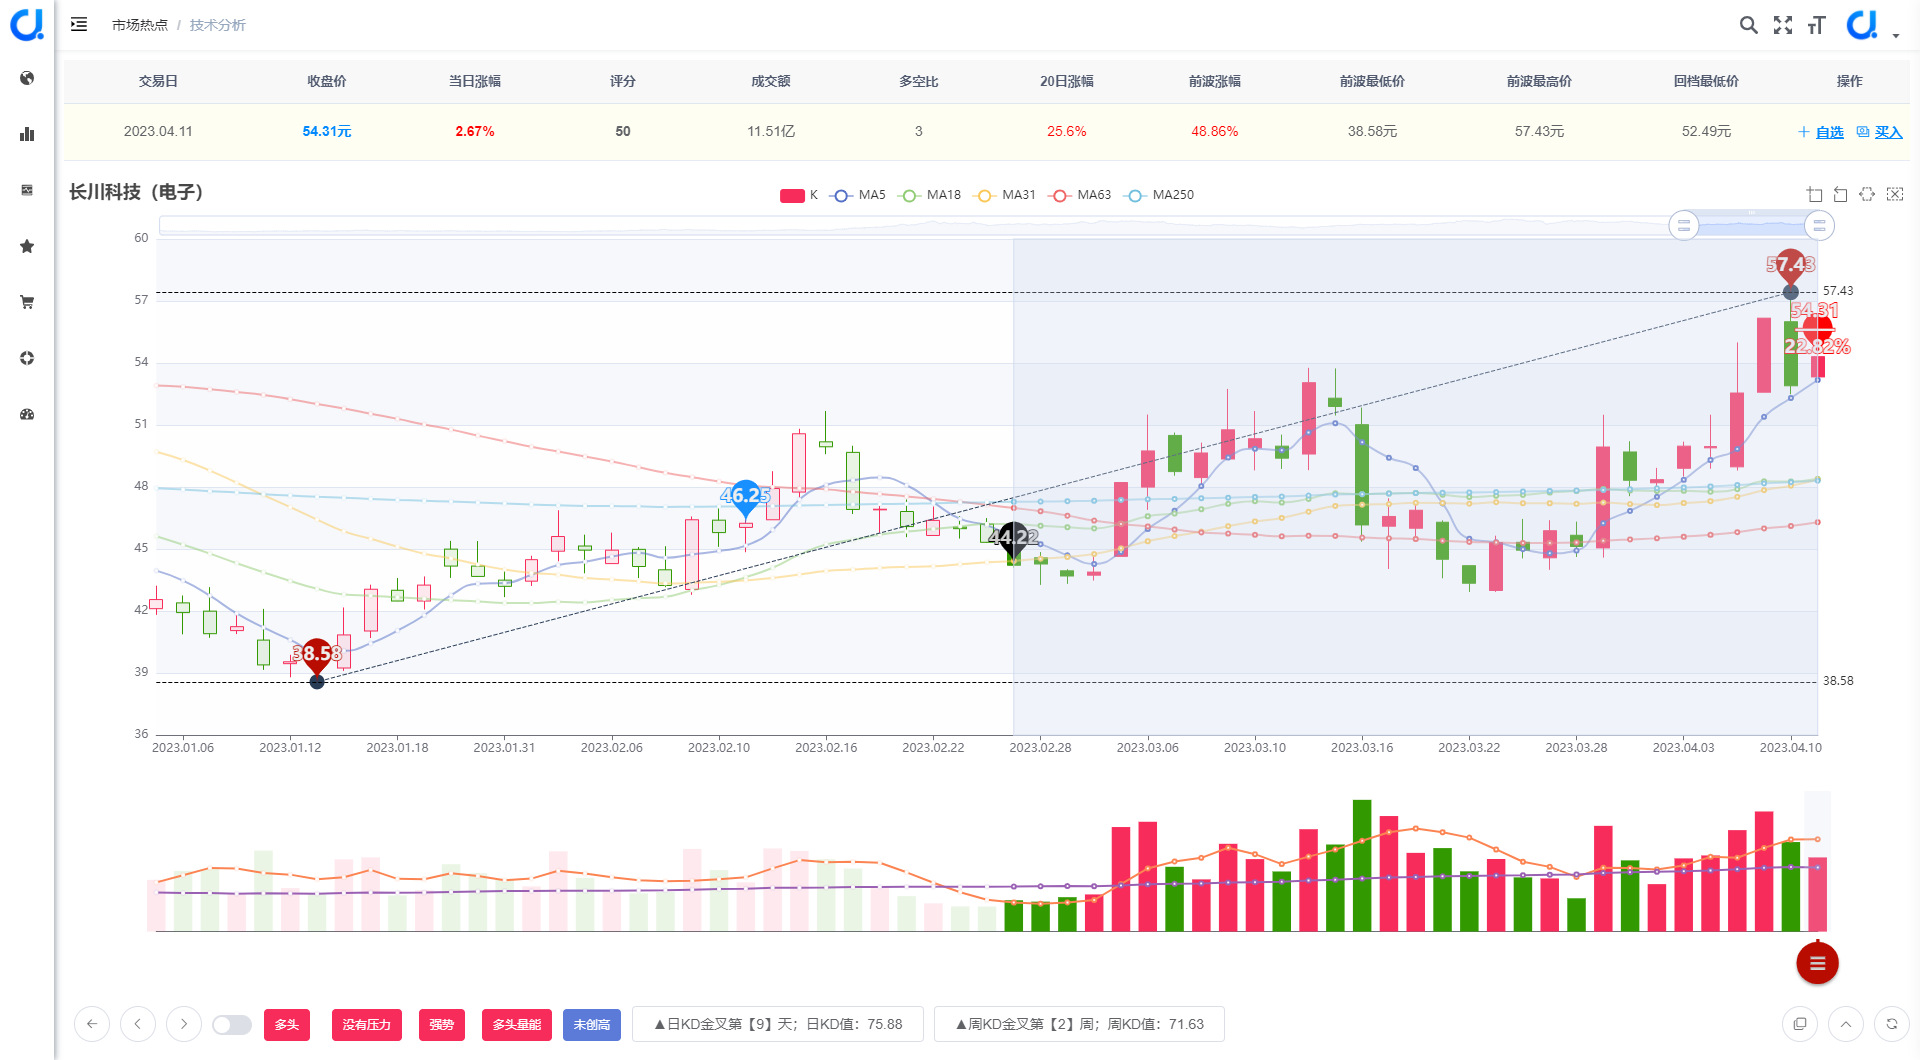The image size is (1920, 1060).
Task: Click the 当日涨幅 column header
Action: pos(475,81)
